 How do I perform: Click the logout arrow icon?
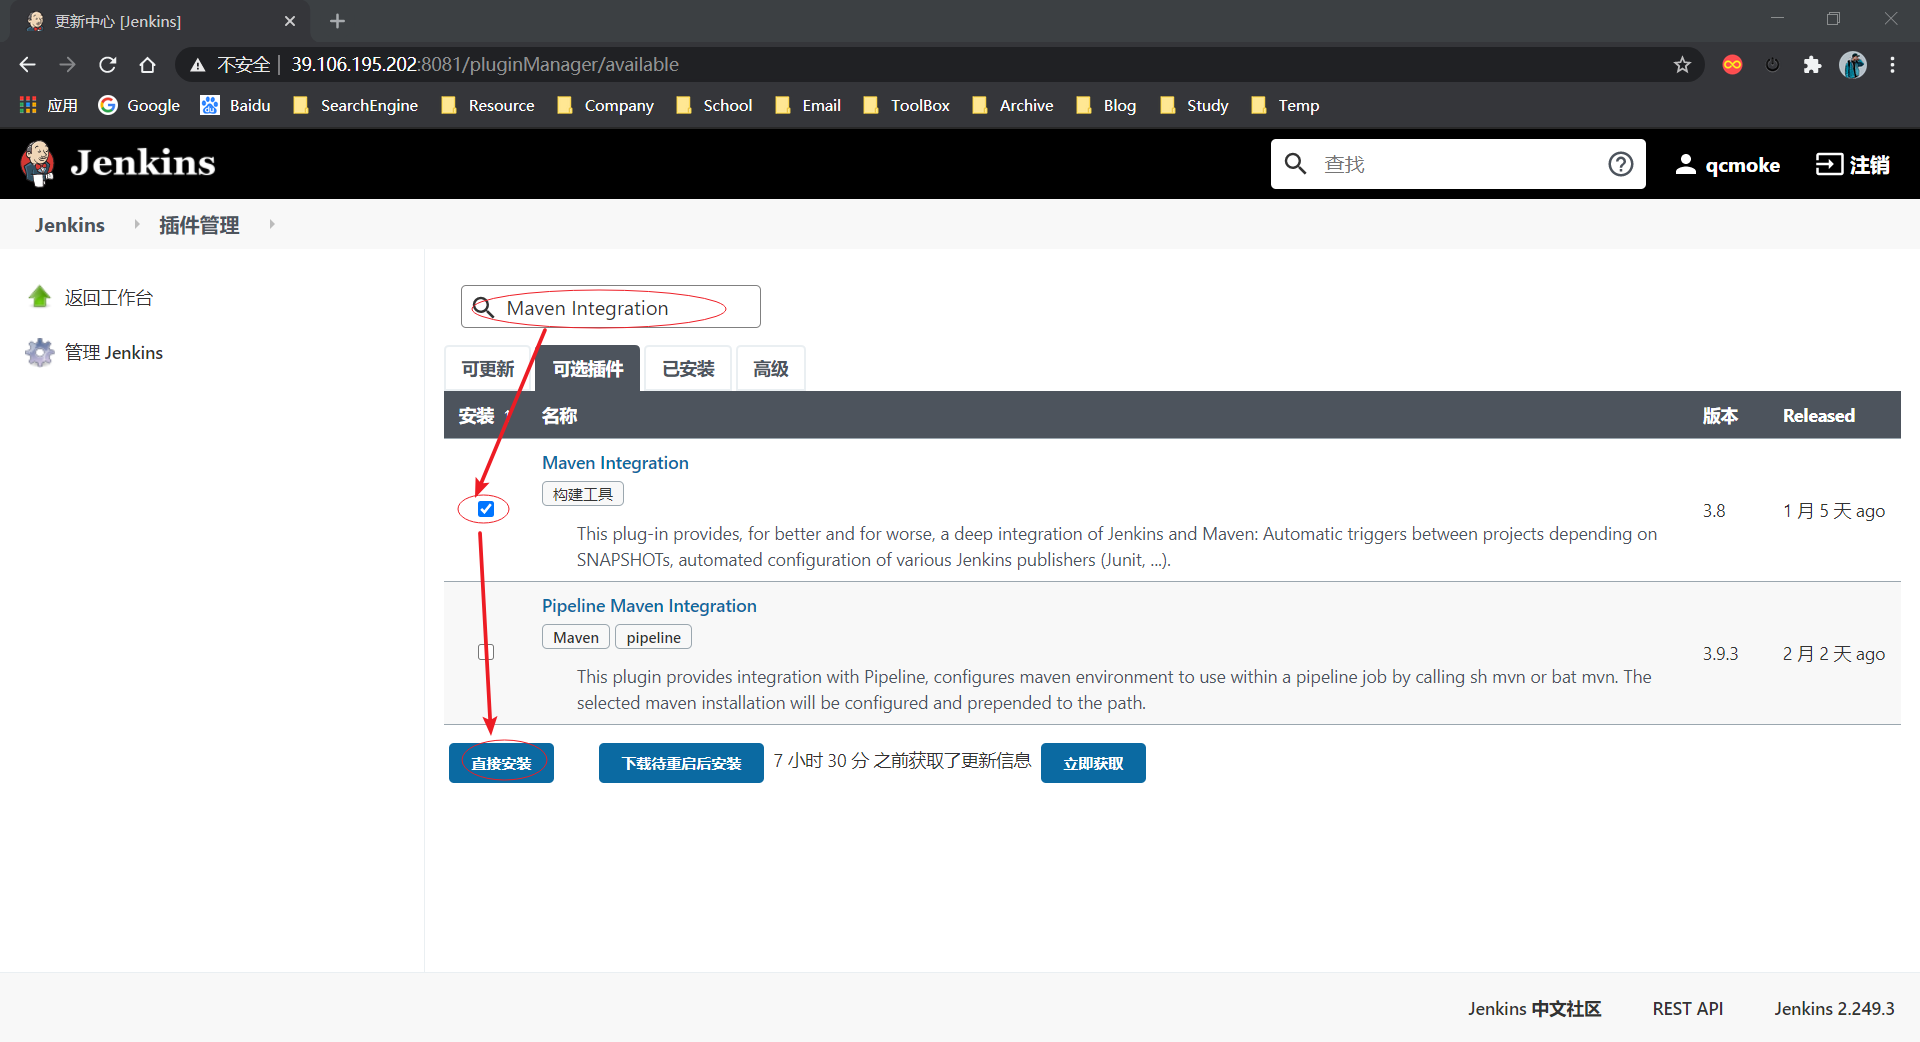pyautogui.click(x=1829, y=164)
